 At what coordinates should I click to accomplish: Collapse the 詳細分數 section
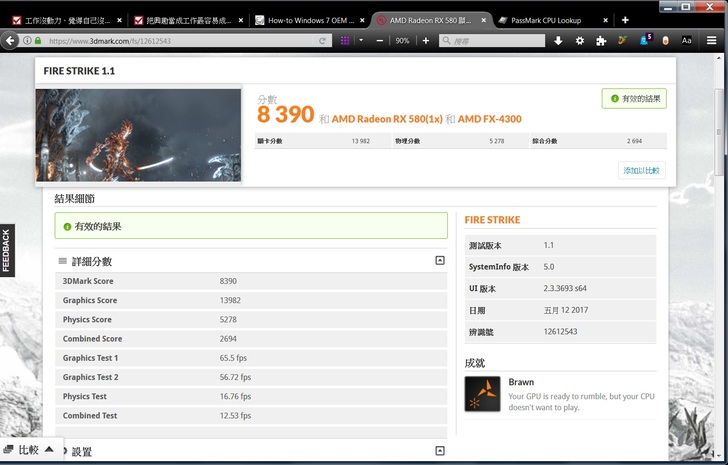[440, 260]
